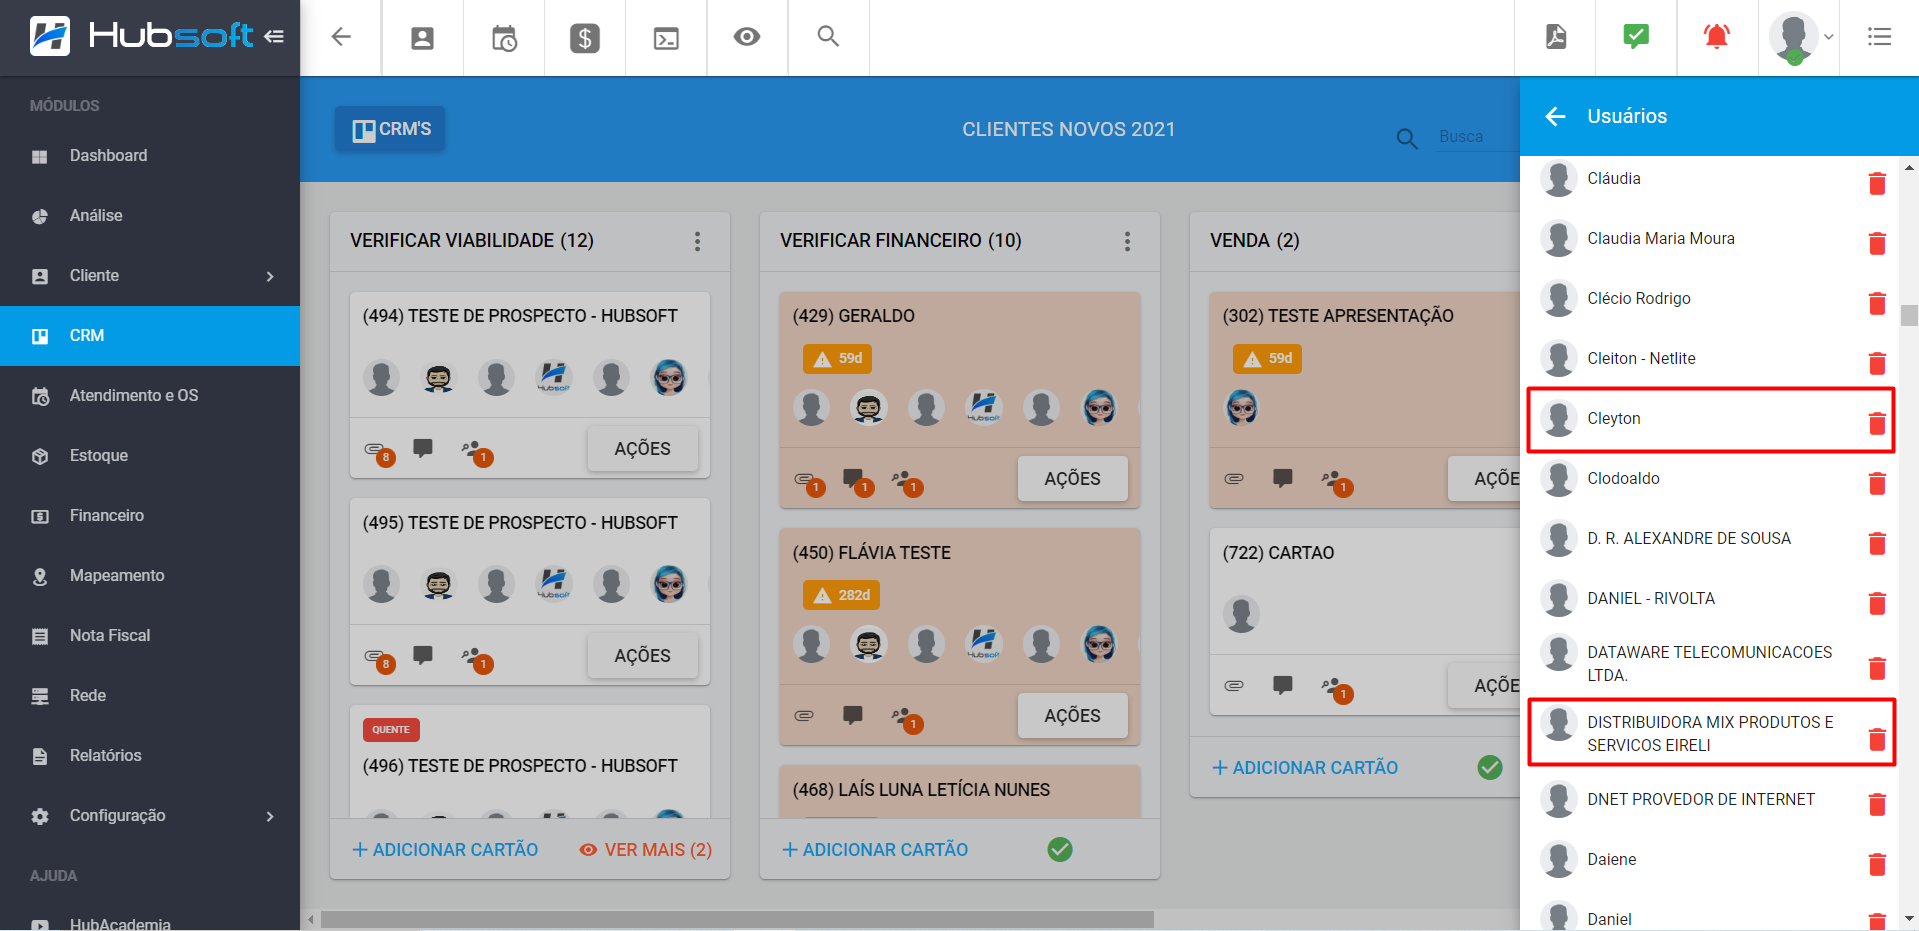1919x931 pixels.
Task: Select user Cleiton - Netlite
Action: click(x=1641, y=359)
